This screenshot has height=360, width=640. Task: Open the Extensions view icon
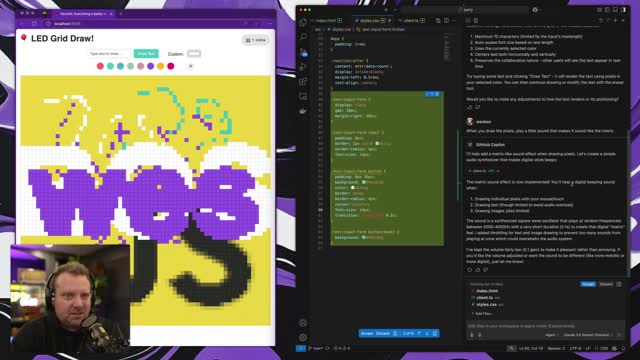[x=303, y=81]
